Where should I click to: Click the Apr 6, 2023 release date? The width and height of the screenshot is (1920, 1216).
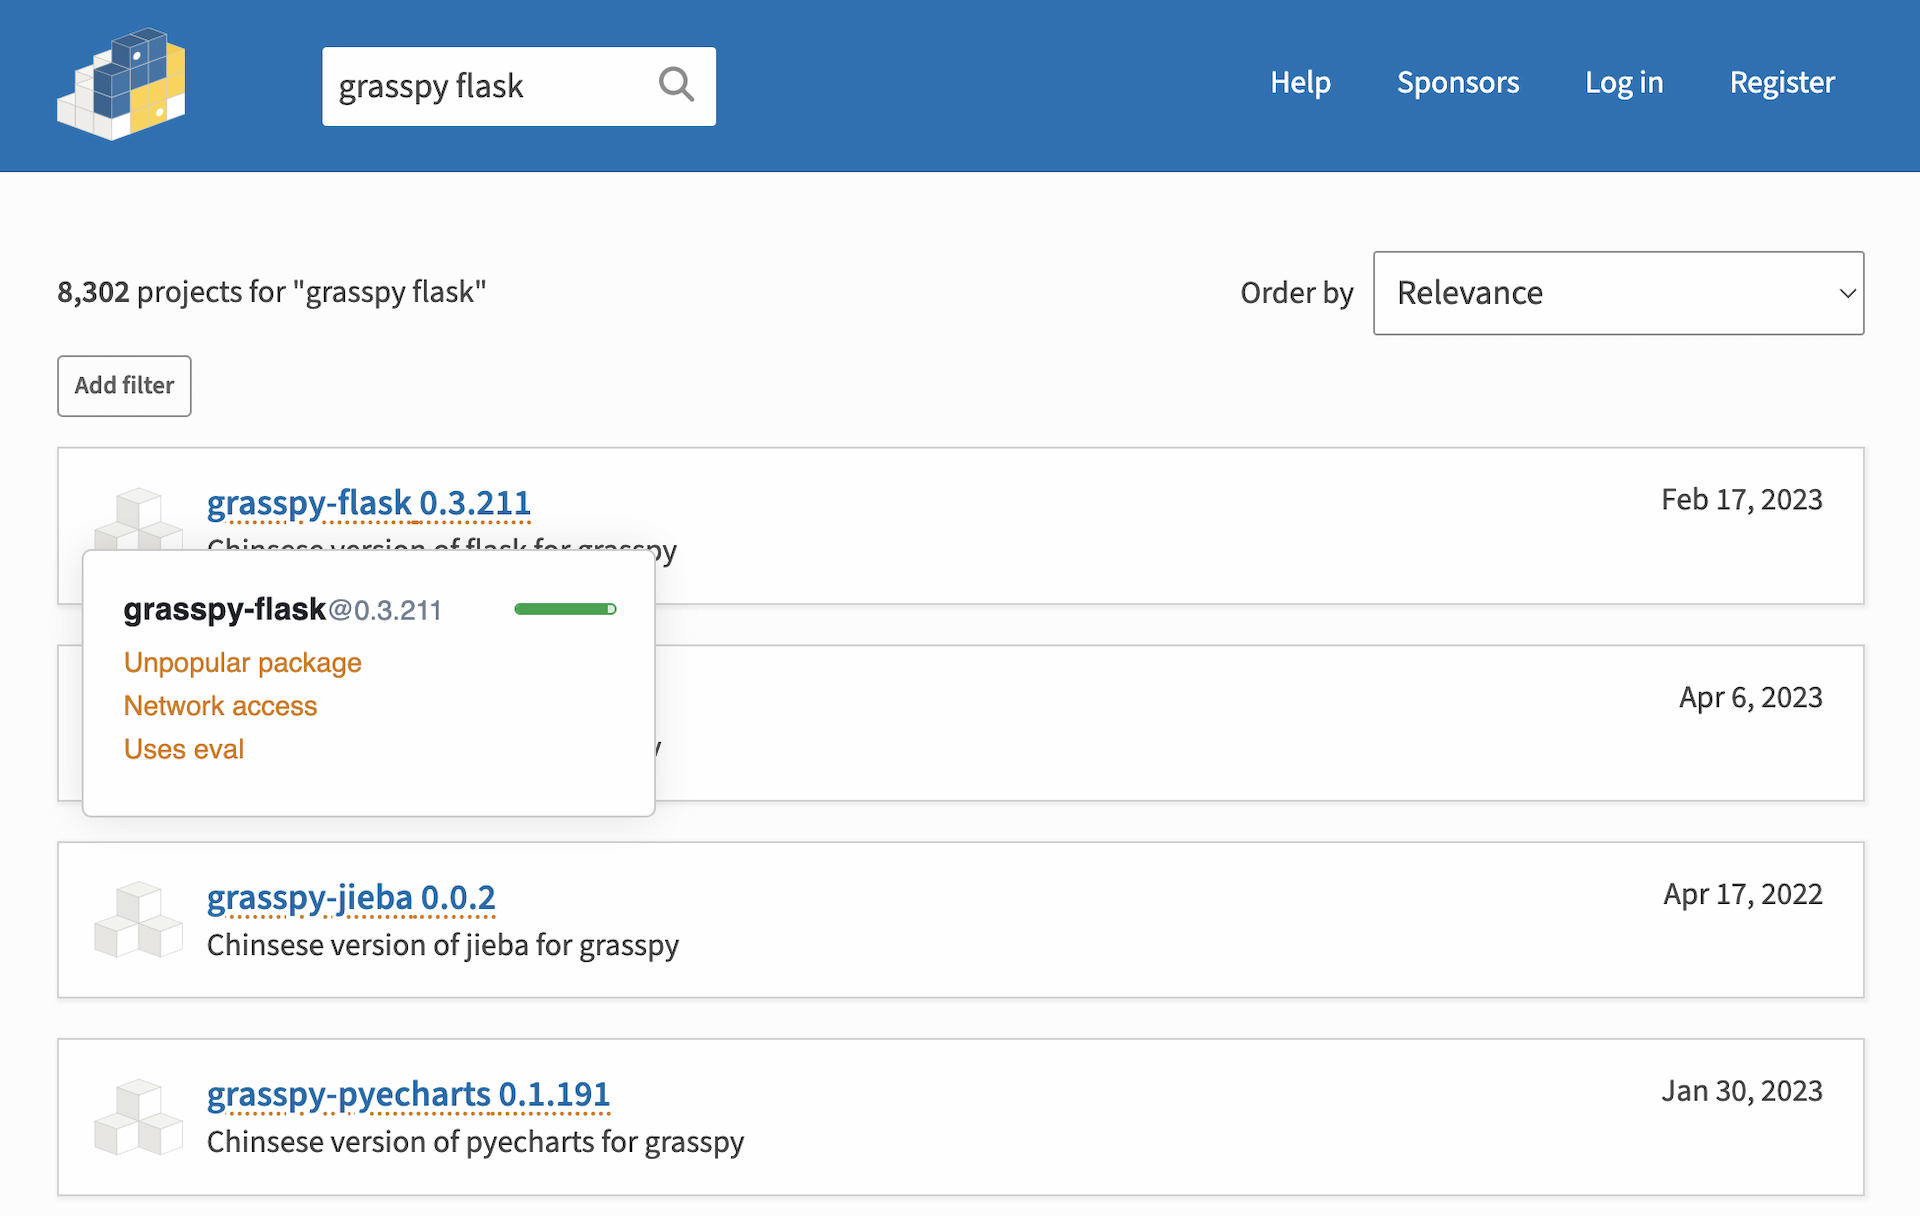click(x=1751, y=697)
